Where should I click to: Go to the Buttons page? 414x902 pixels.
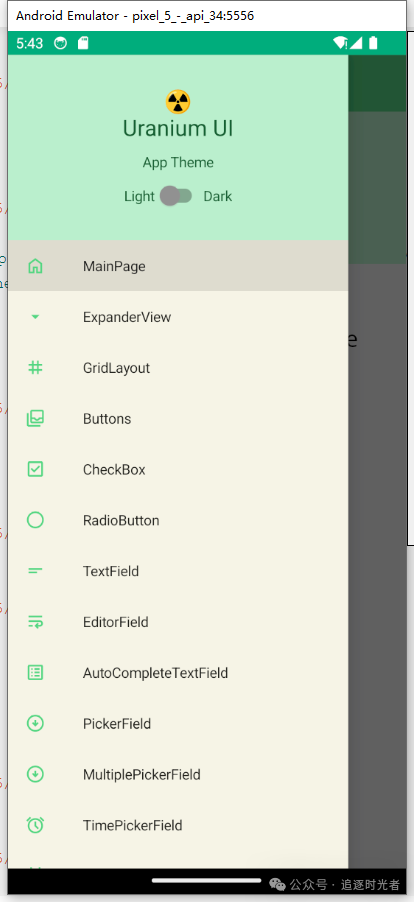178,418
